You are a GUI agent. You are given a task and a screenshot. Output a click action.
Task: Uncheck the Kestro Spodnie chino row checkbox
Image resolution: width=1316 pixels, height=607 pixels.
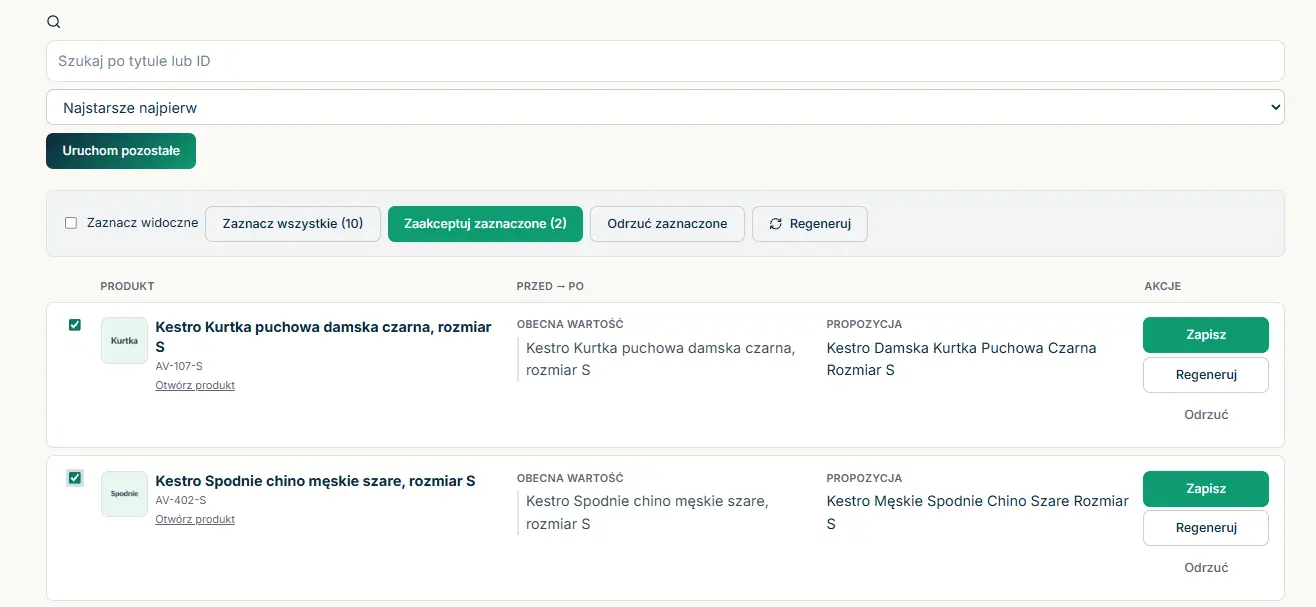point(74,478)
